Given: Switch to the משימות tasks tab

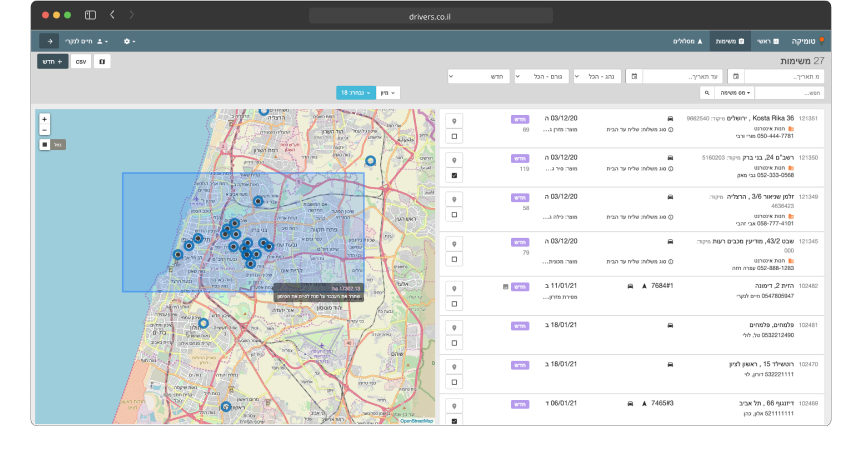Looking at the screenshot, I should [730, 41].
